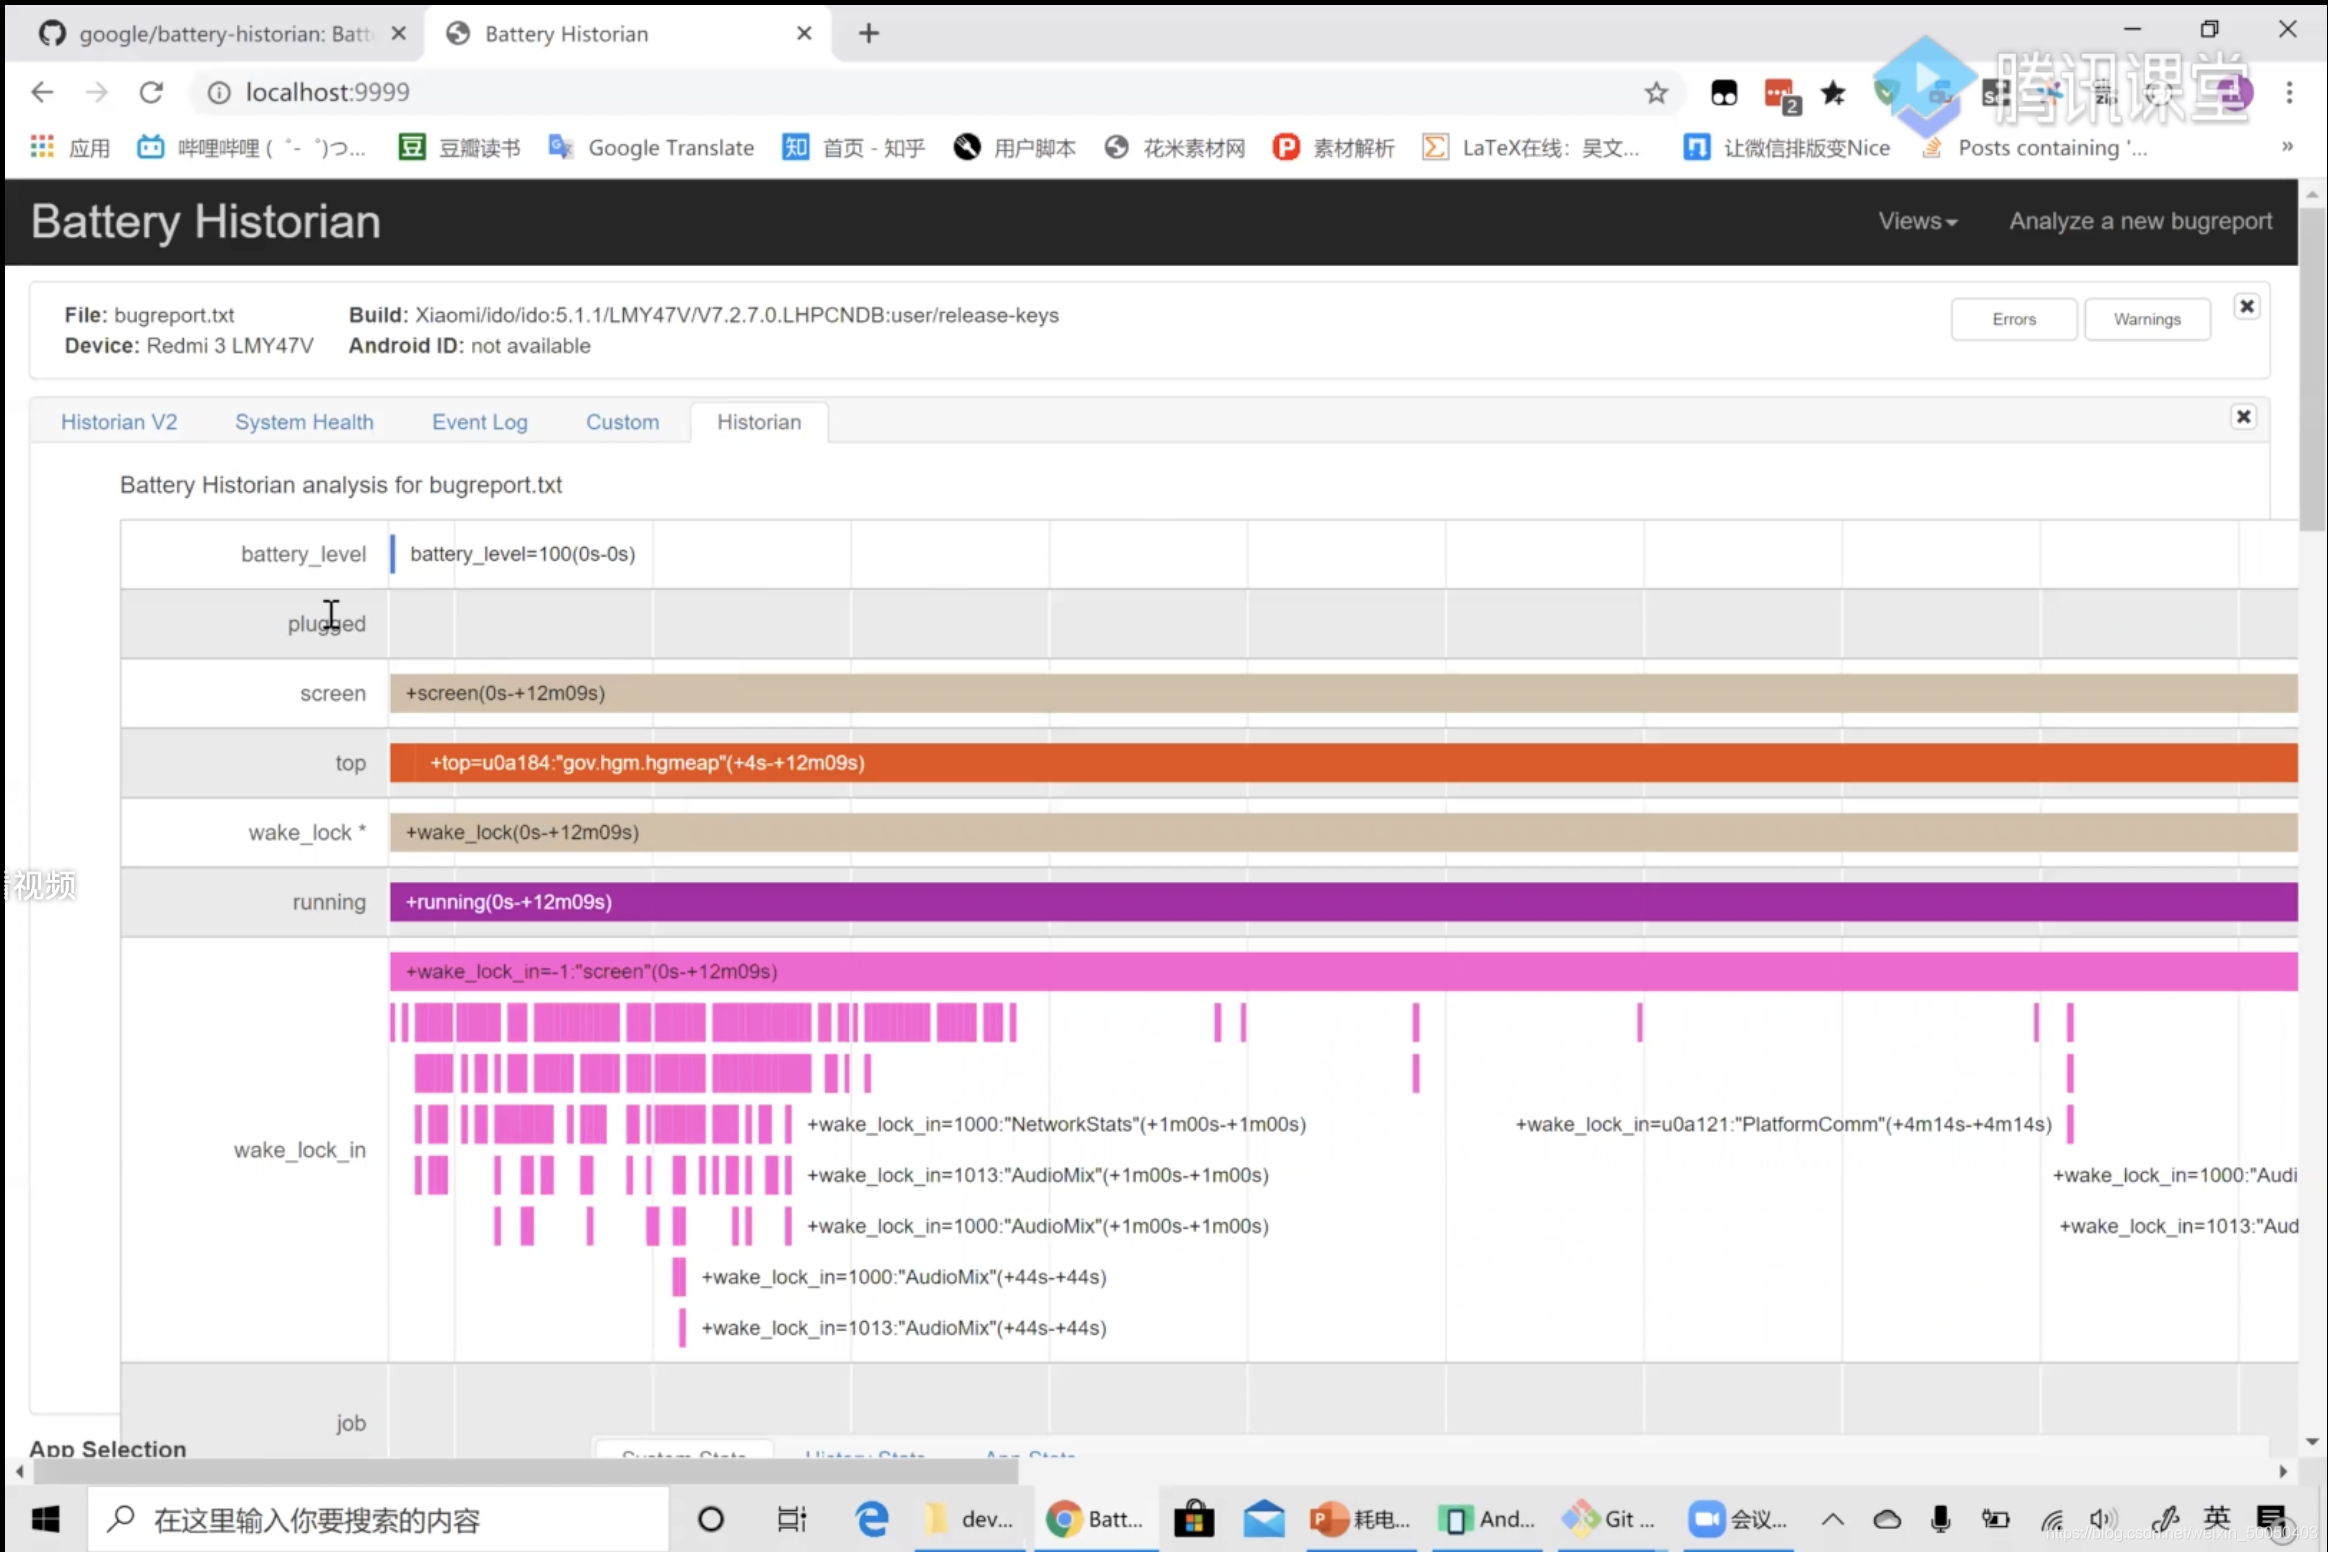The height and width of the screenshot is (1552, 2328).
Task: Close the file info panel
Action: pos(2246,306)
